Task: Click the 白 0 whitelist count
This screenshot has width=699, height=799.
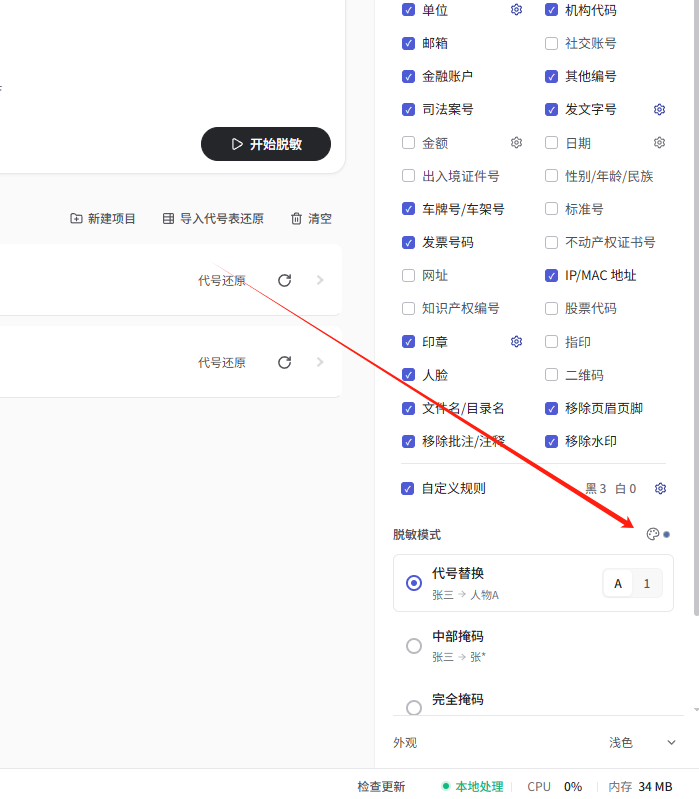Action: 626,489
